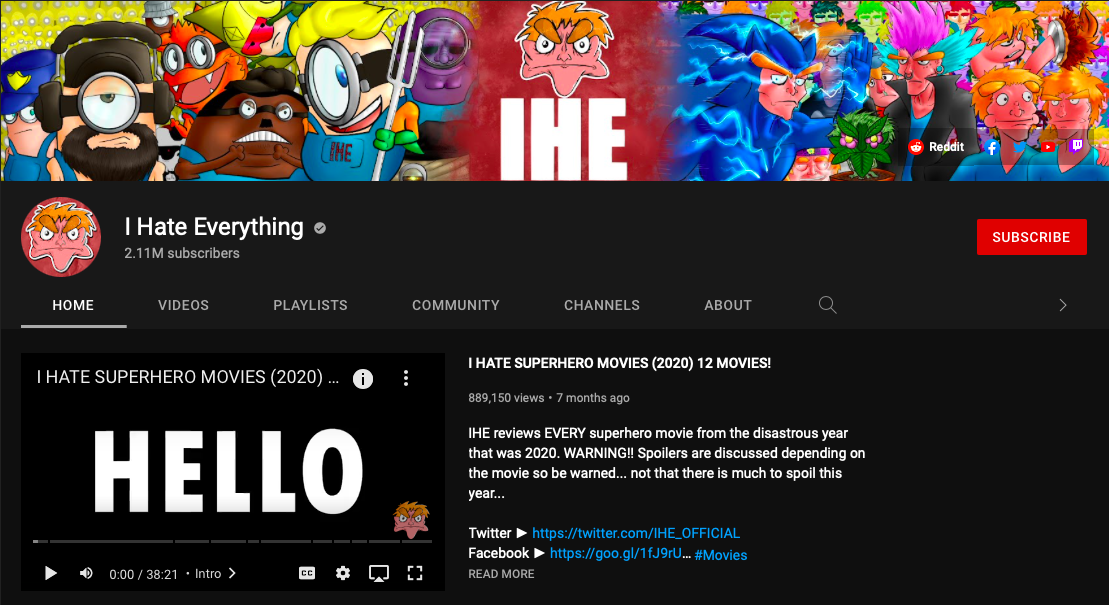Switch to the VIDEOS tab
The image size is (1109, 605).
coord(183,305)
